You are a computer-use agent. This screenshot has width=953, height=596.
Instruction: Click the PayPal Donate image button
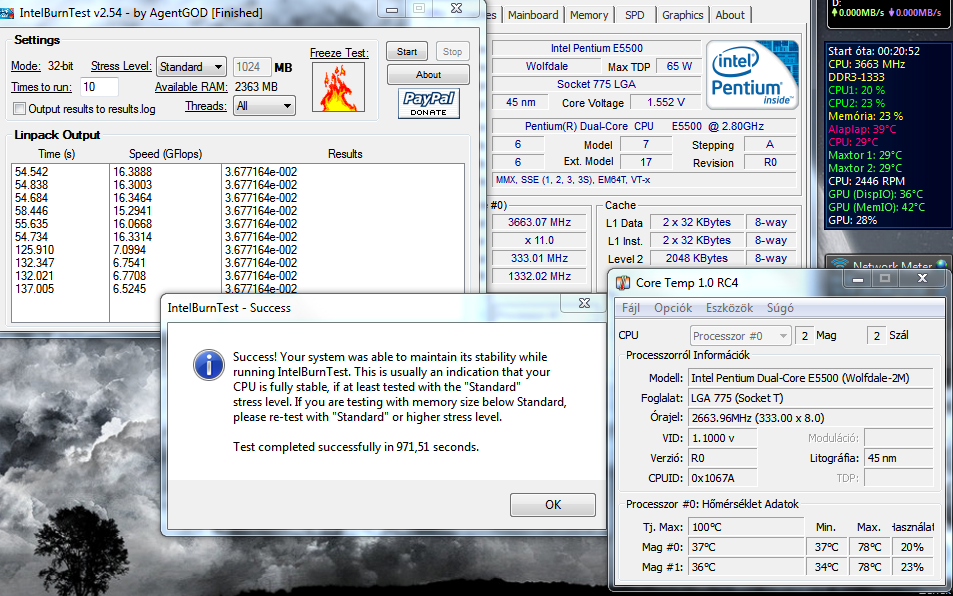tap(428, 103)
